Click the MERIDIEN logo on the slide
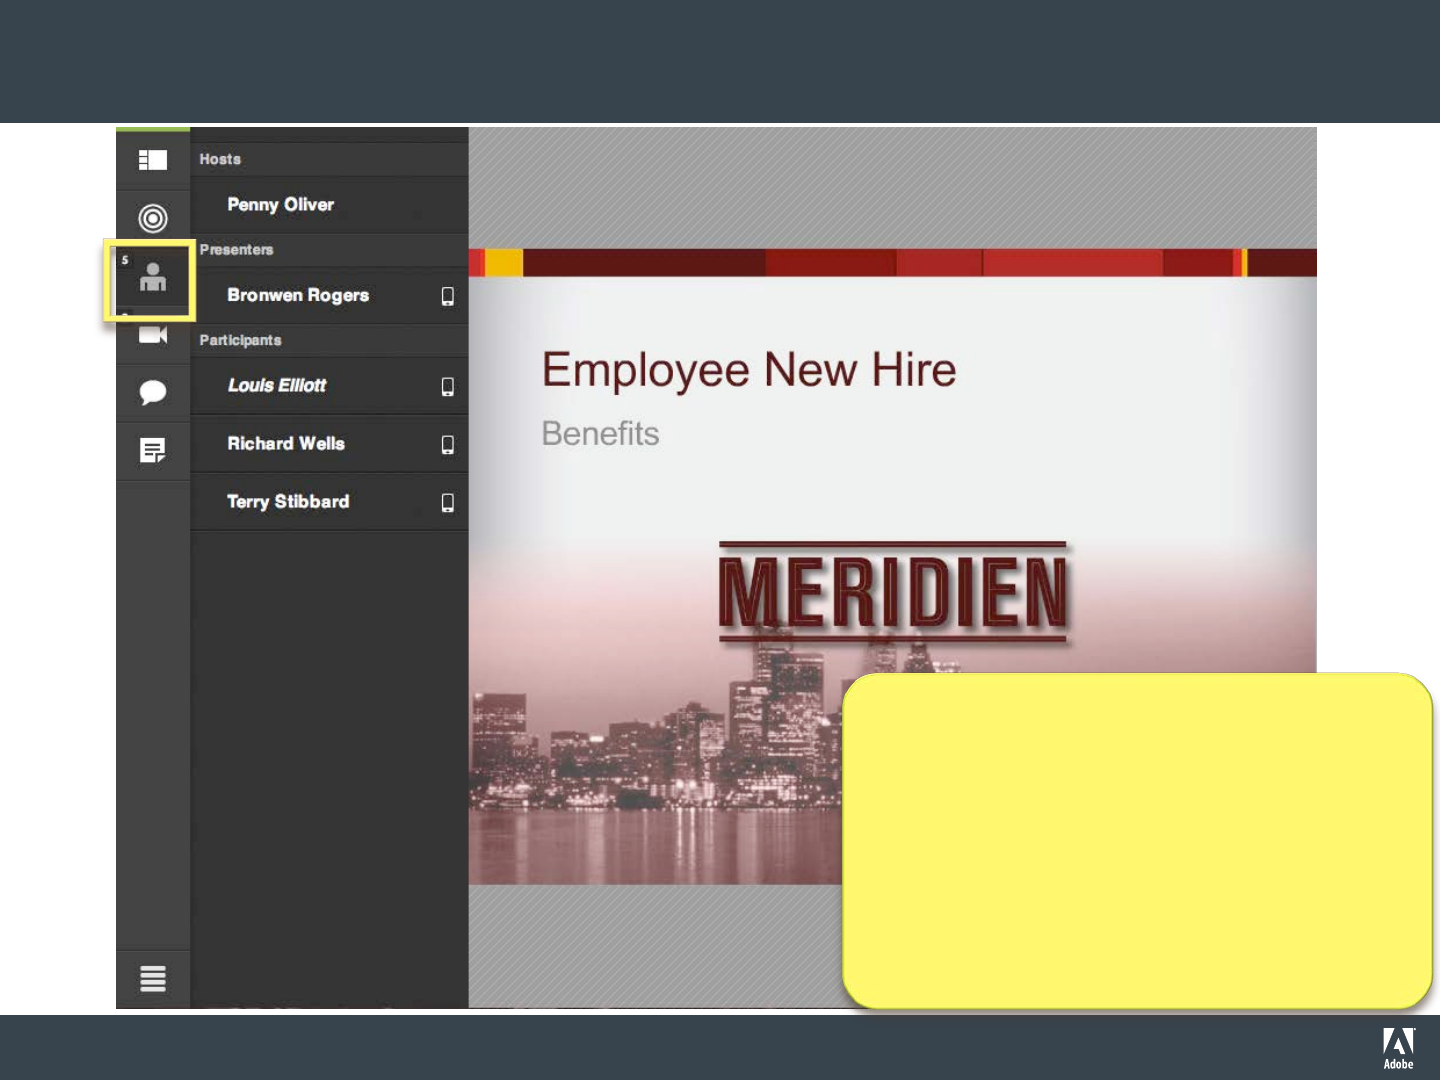Viewport: 1440px width, 1080px height. tap(893, 592)
